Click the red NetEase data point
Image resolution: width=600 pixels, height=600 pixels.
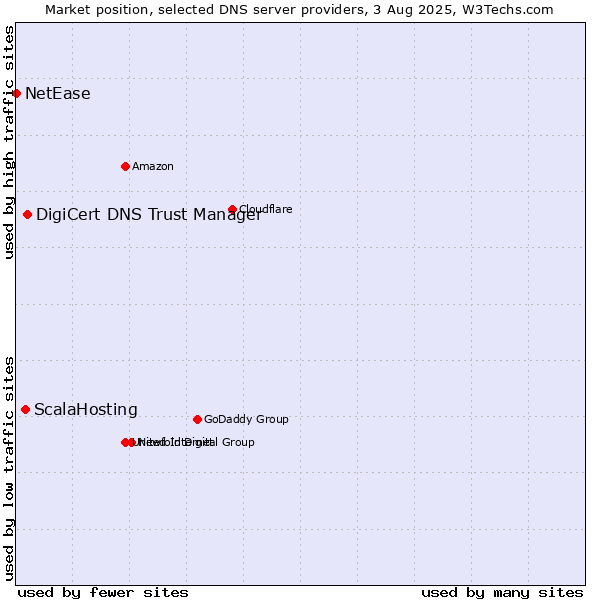point(16,93)
